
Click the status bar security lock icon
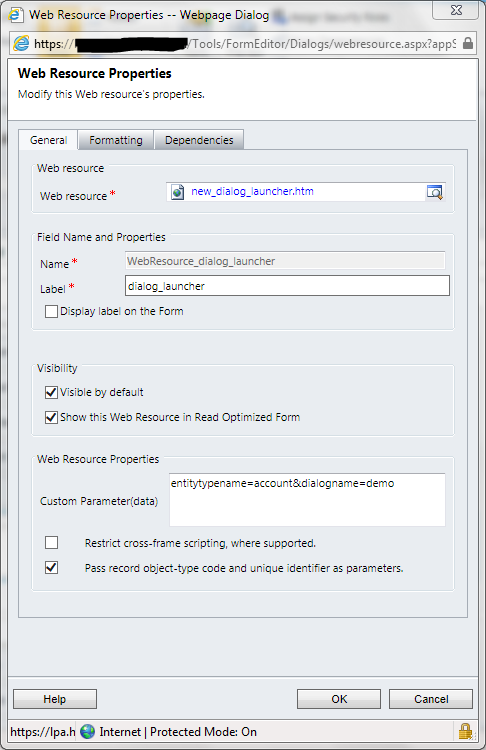(465, 731)
